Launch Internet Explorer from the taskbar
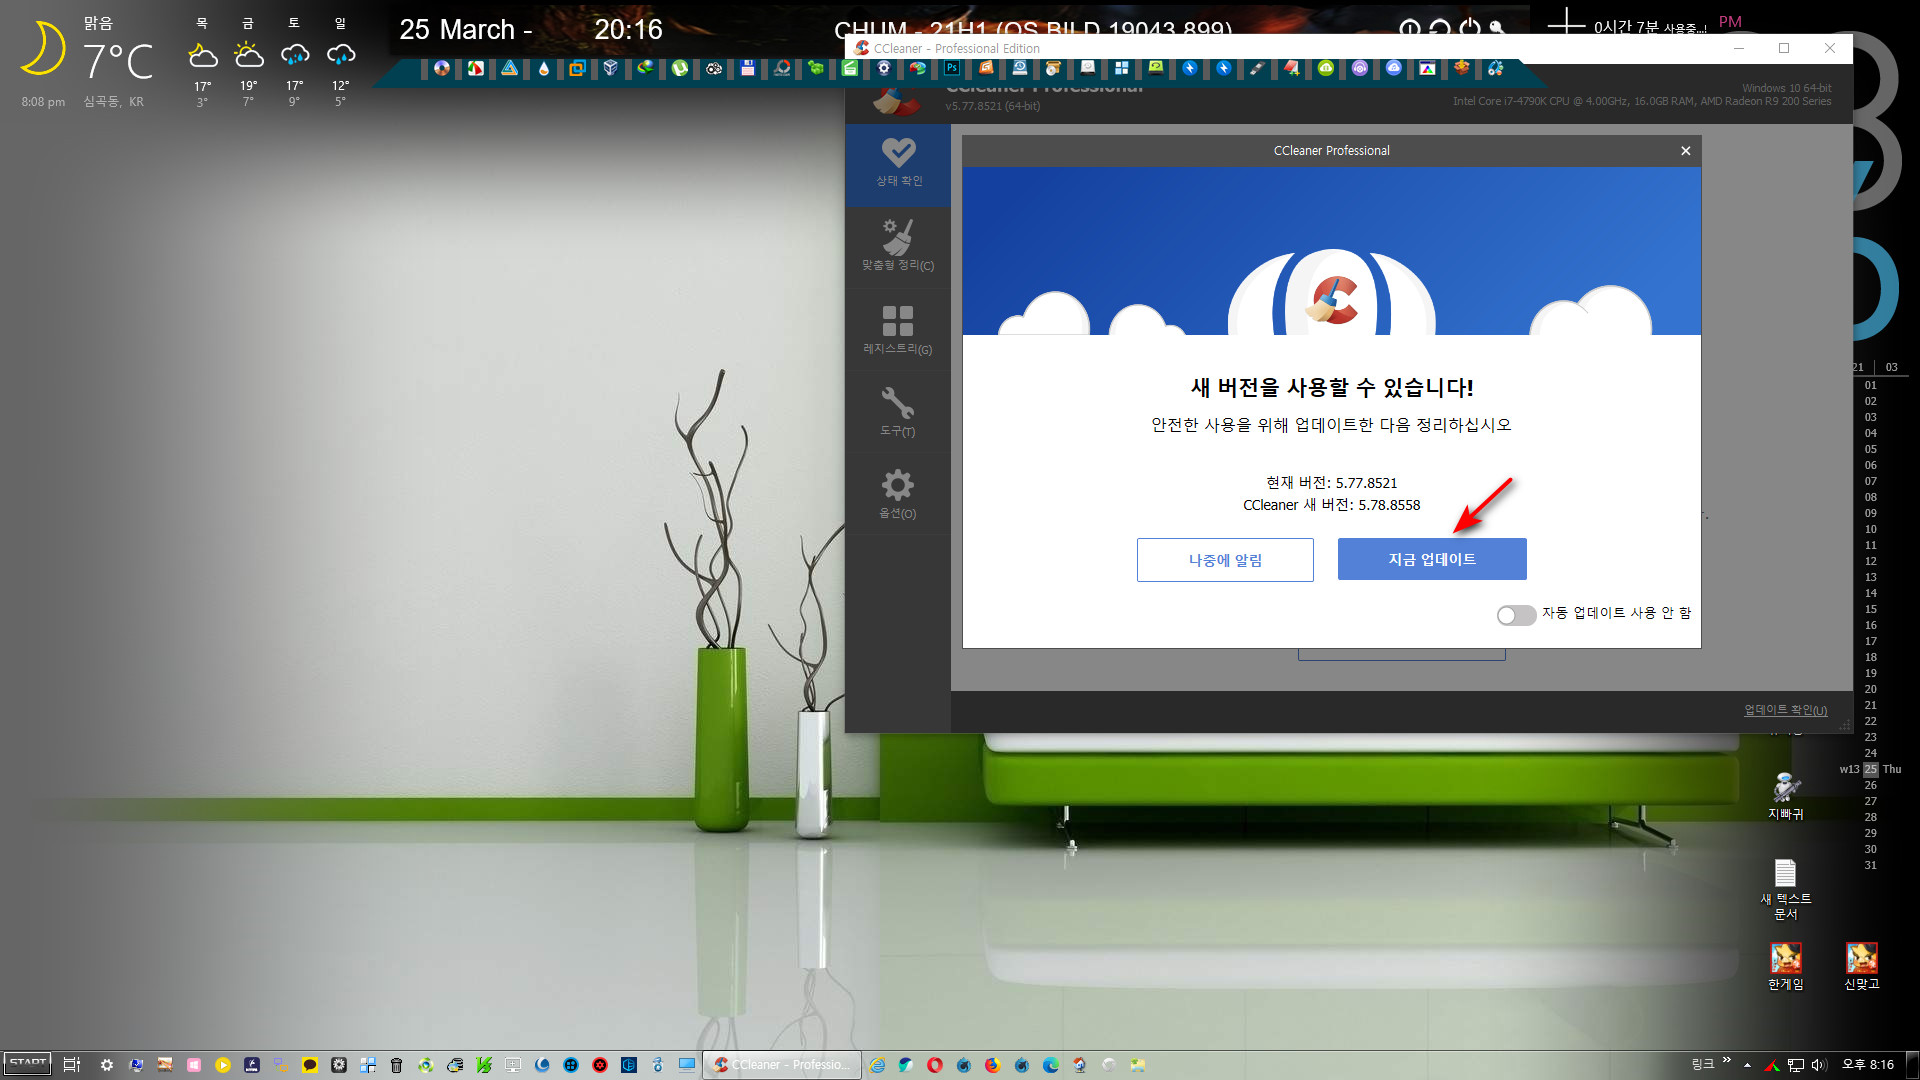The width and height of the screenshot is (1920, 1080). [876, 1065]
